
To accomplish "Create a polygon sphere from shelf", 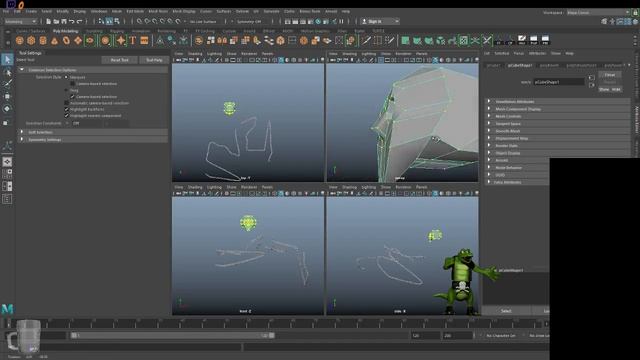I will (x=19, y=40).
